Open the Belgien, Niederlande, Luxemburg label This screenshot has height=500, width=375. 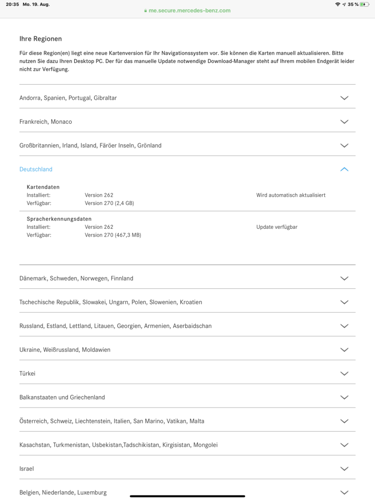point(63,492)
